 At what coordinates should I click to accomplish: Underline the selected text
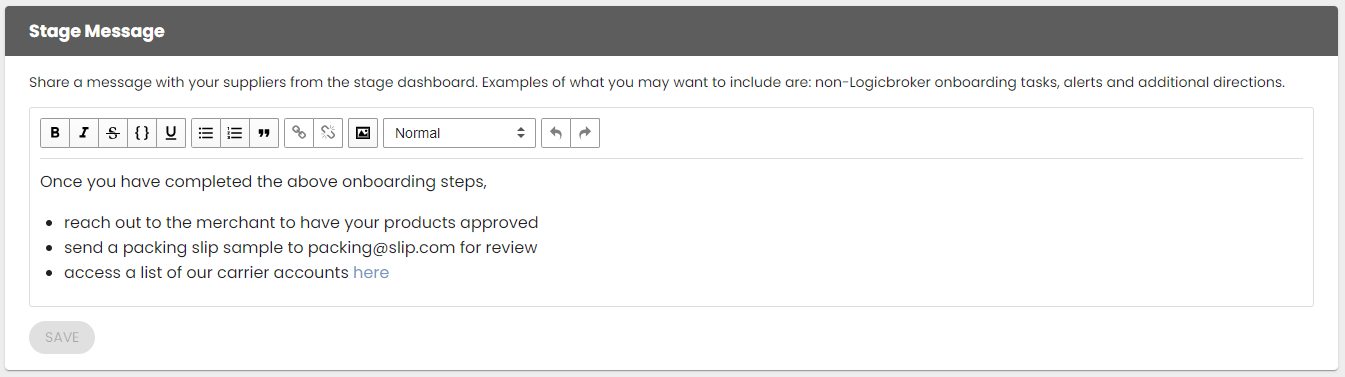point(171,133)
